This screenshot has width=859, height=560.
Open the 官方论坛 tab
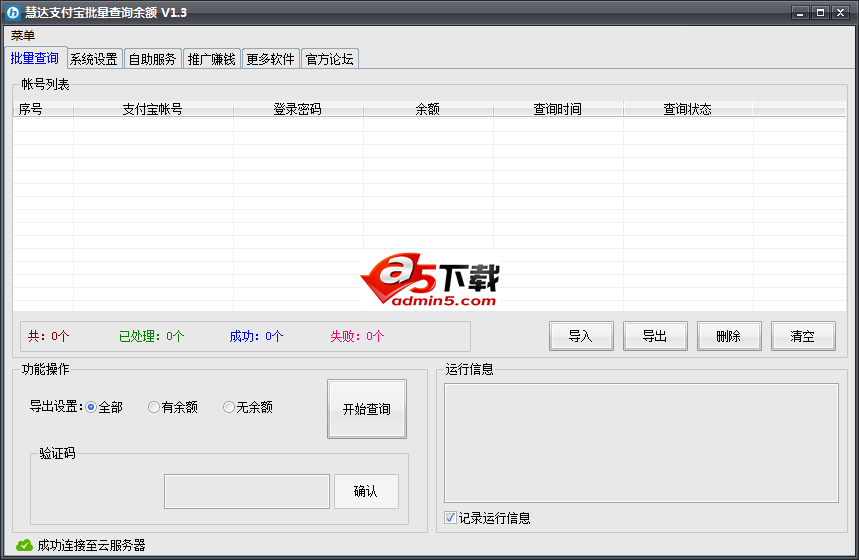330,59
